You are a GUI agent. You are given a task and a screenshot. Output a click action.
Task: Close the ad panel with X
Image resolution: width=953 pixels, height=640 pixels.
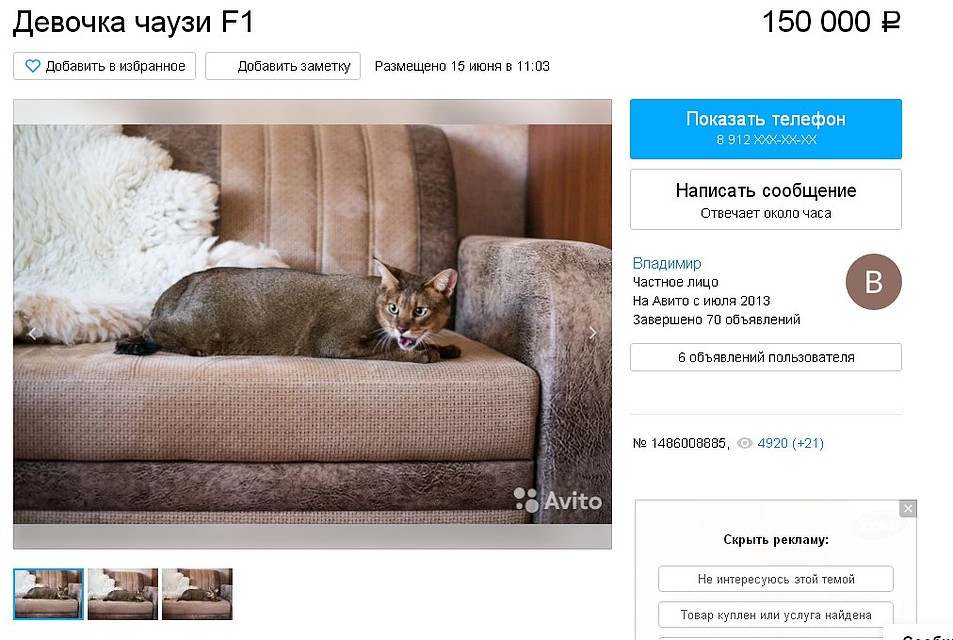point(907,509)
